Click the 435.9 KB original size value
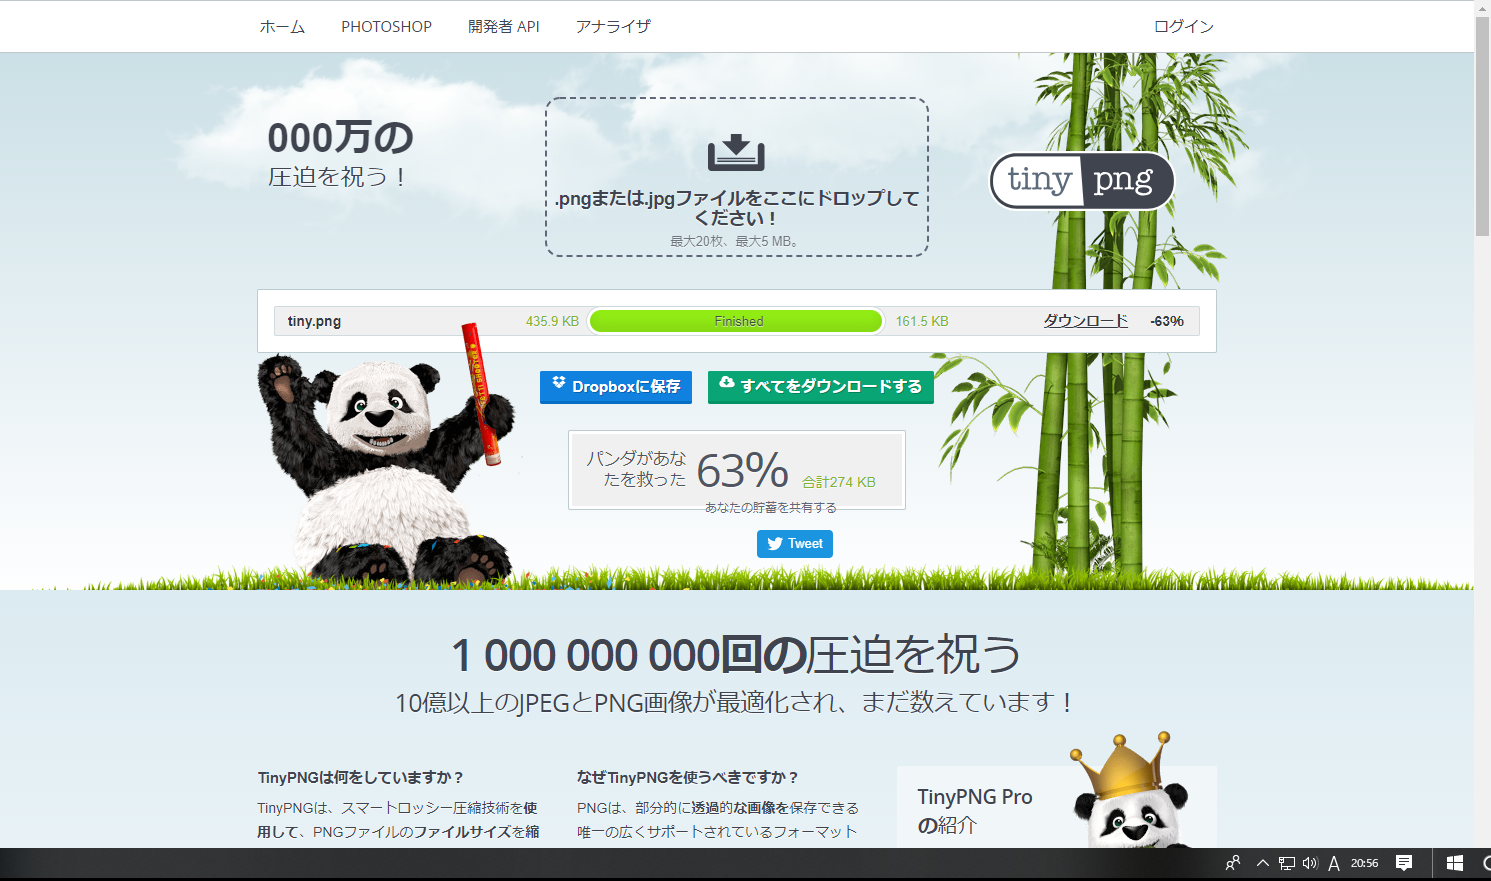The width and height of the screenshot is (1491, 881). click(x=552, y=321)
